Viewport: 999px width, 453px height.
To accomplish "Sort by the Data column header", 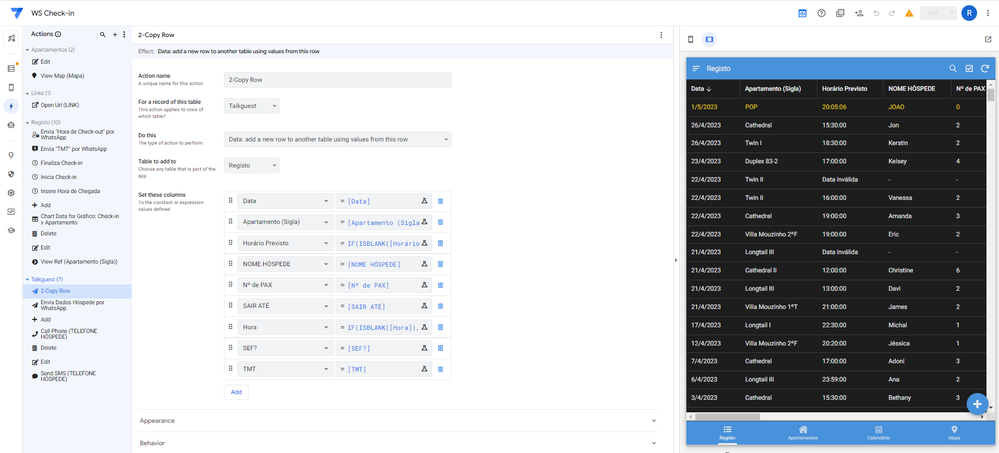I will point(701,89).
